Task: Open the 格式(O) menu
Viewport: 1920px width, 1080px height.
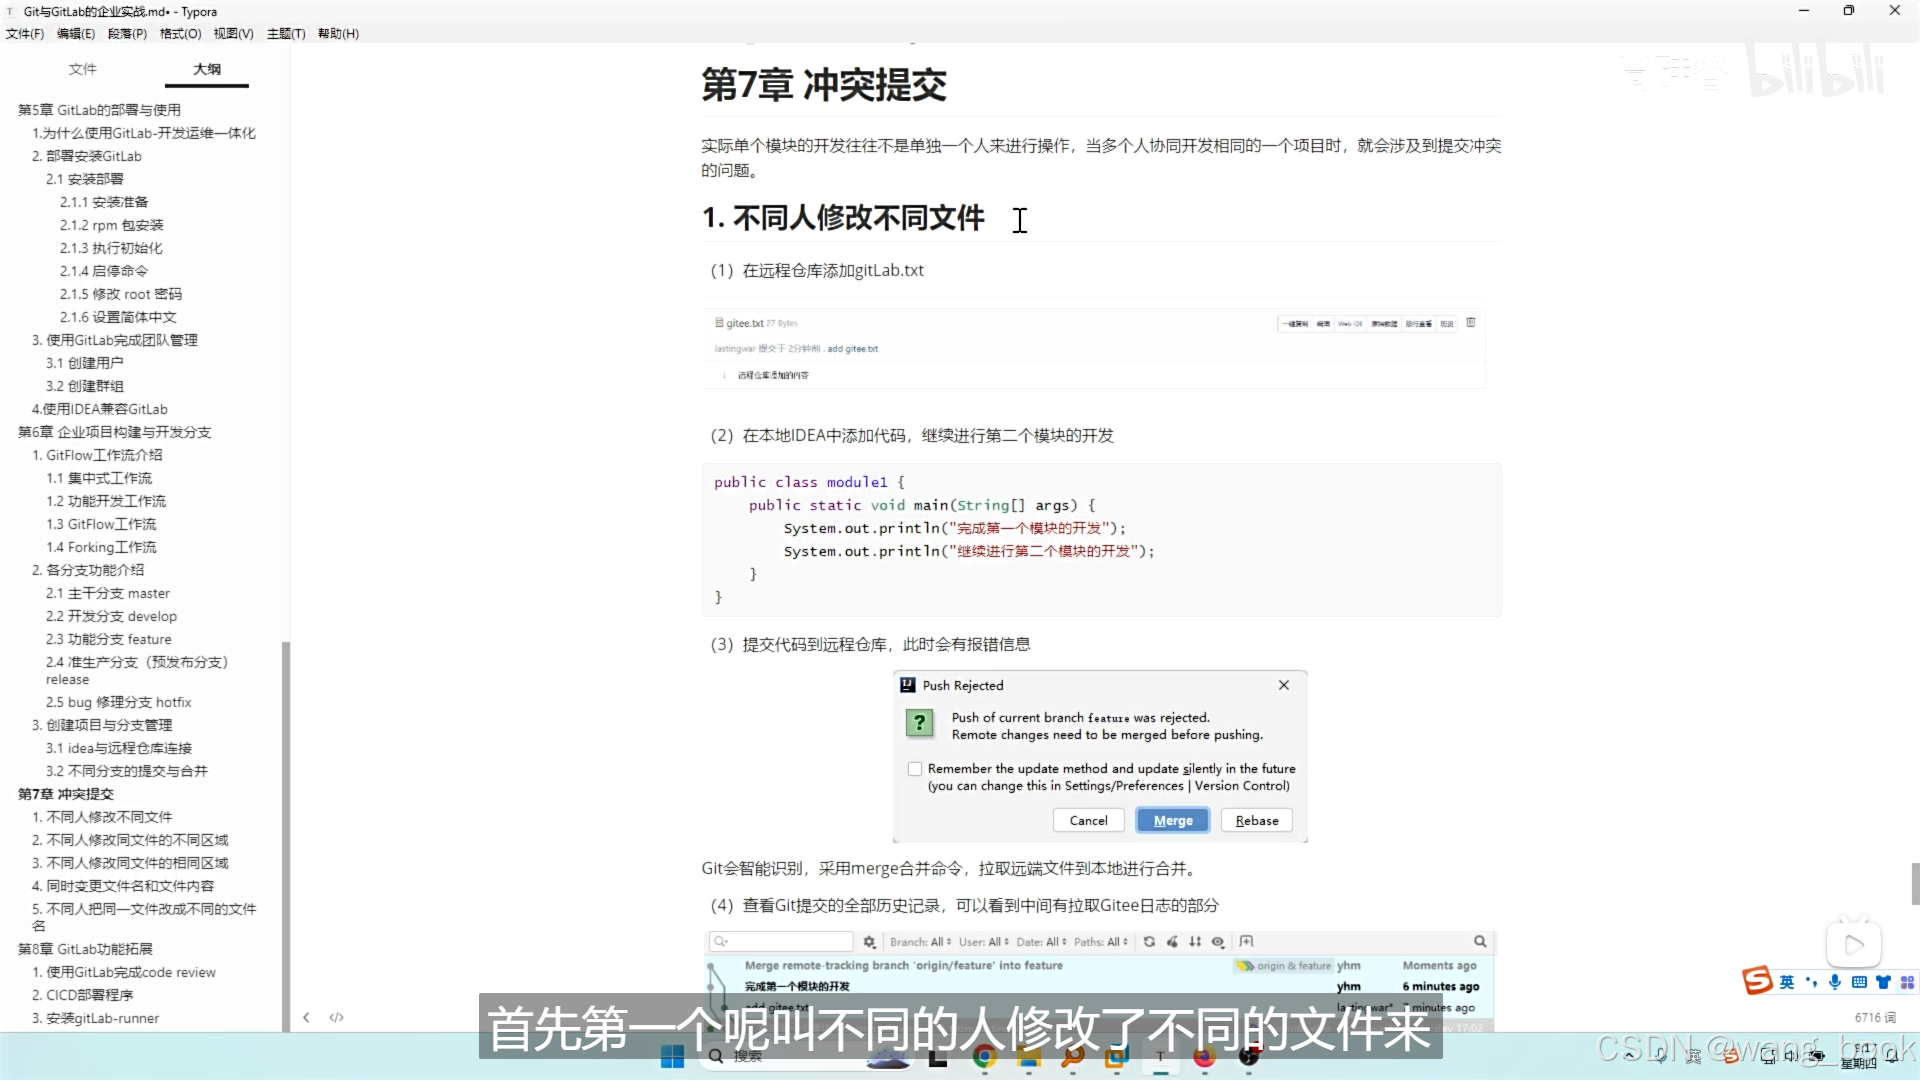Action: [x=181, y=33]
